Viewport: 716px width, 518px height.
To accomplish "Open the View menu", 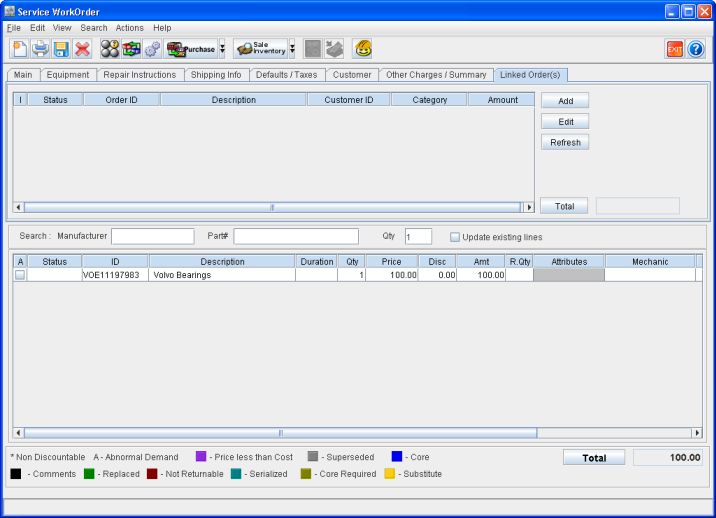I will (62, 28).
